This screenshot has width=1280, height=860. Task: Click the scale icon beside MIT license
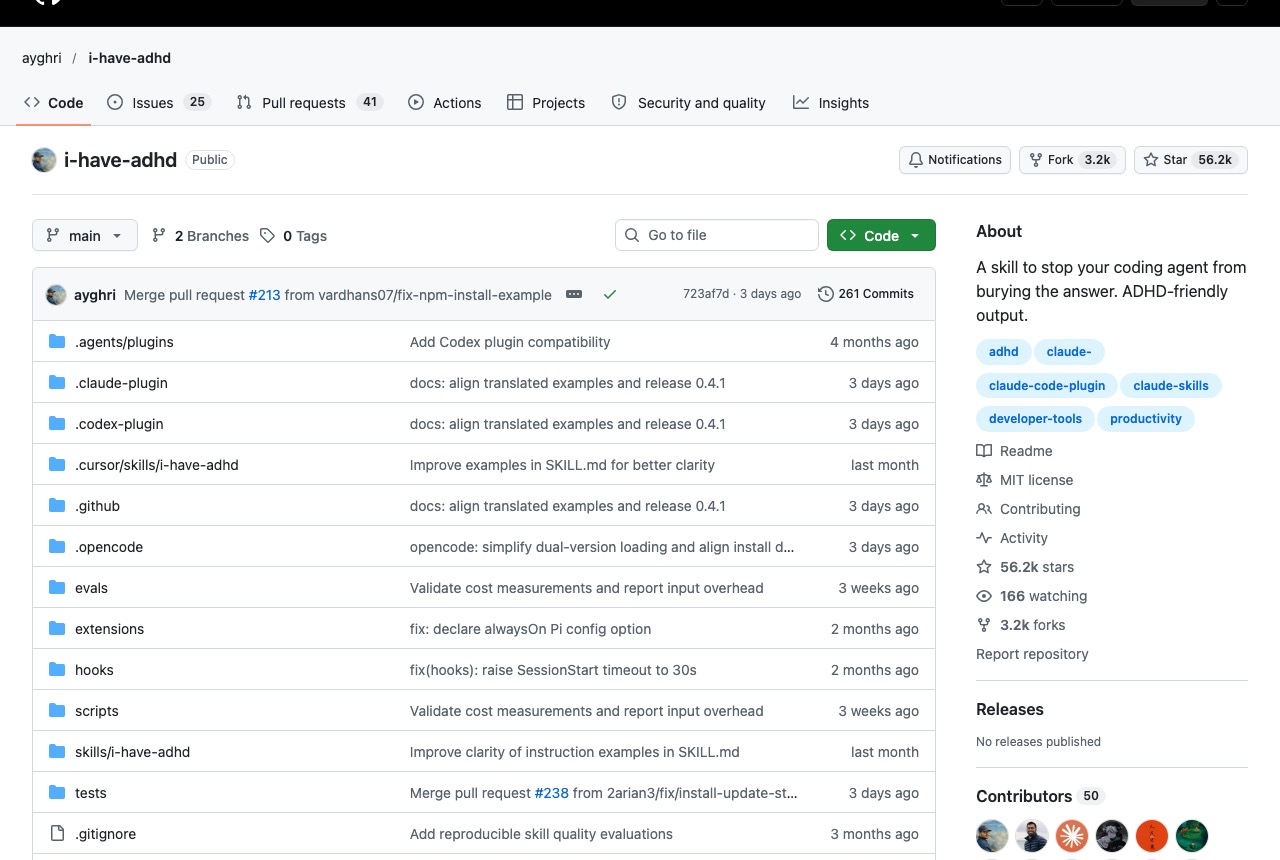[984, 480]
